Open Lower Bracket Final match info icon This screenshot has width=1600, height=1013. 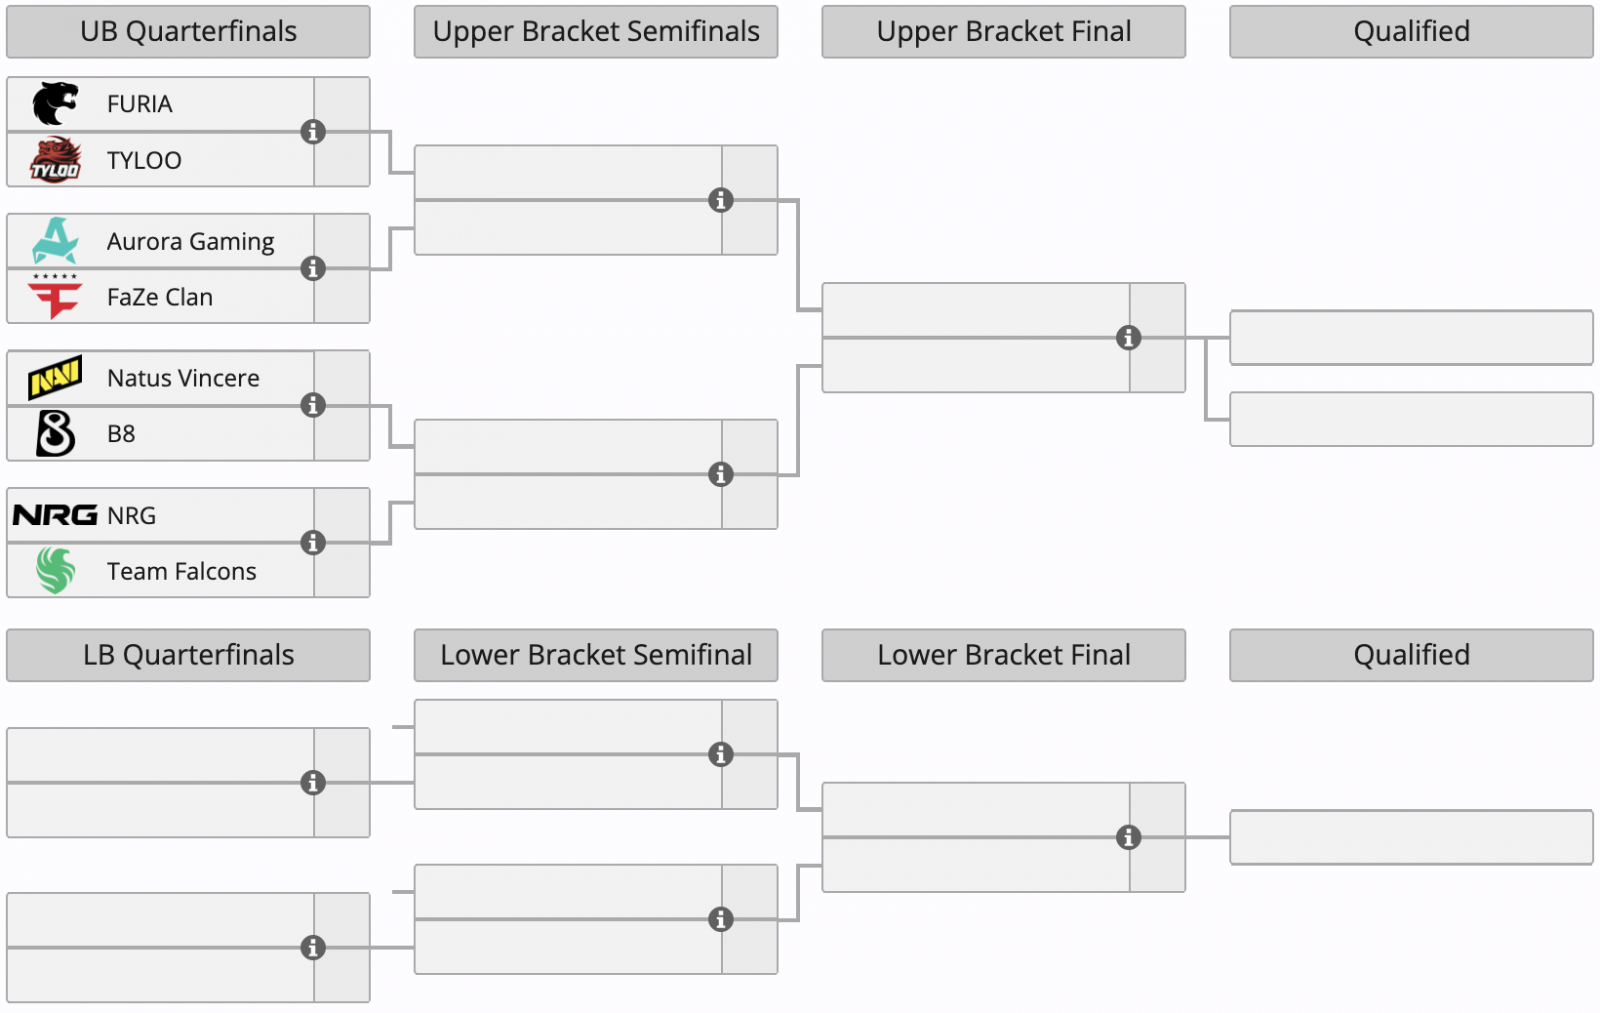click(1128, 837)
